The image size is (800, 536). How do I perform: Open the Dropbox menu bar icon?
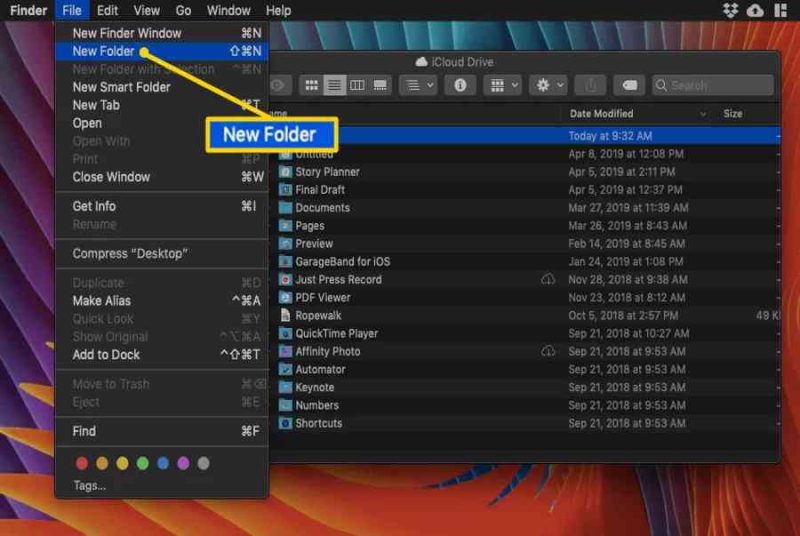pyautogui.click(x=731, y=10)
